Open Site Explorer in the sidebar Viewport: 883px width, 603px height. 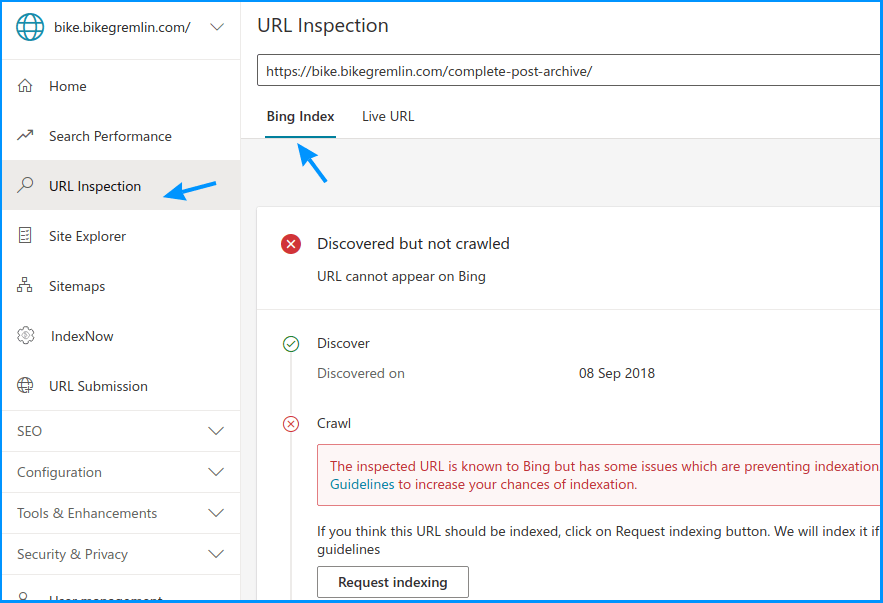(121, 235)
